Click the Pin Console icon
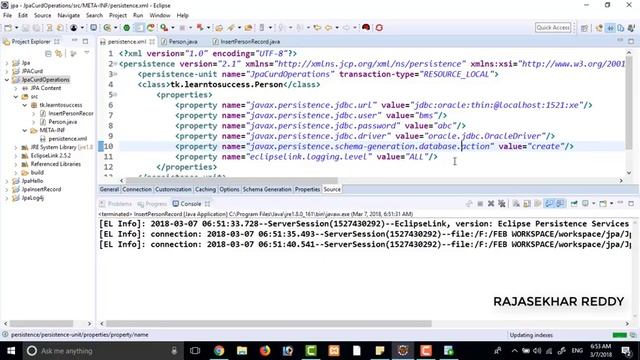Screen dimensions: 640x360 (574, 203)
